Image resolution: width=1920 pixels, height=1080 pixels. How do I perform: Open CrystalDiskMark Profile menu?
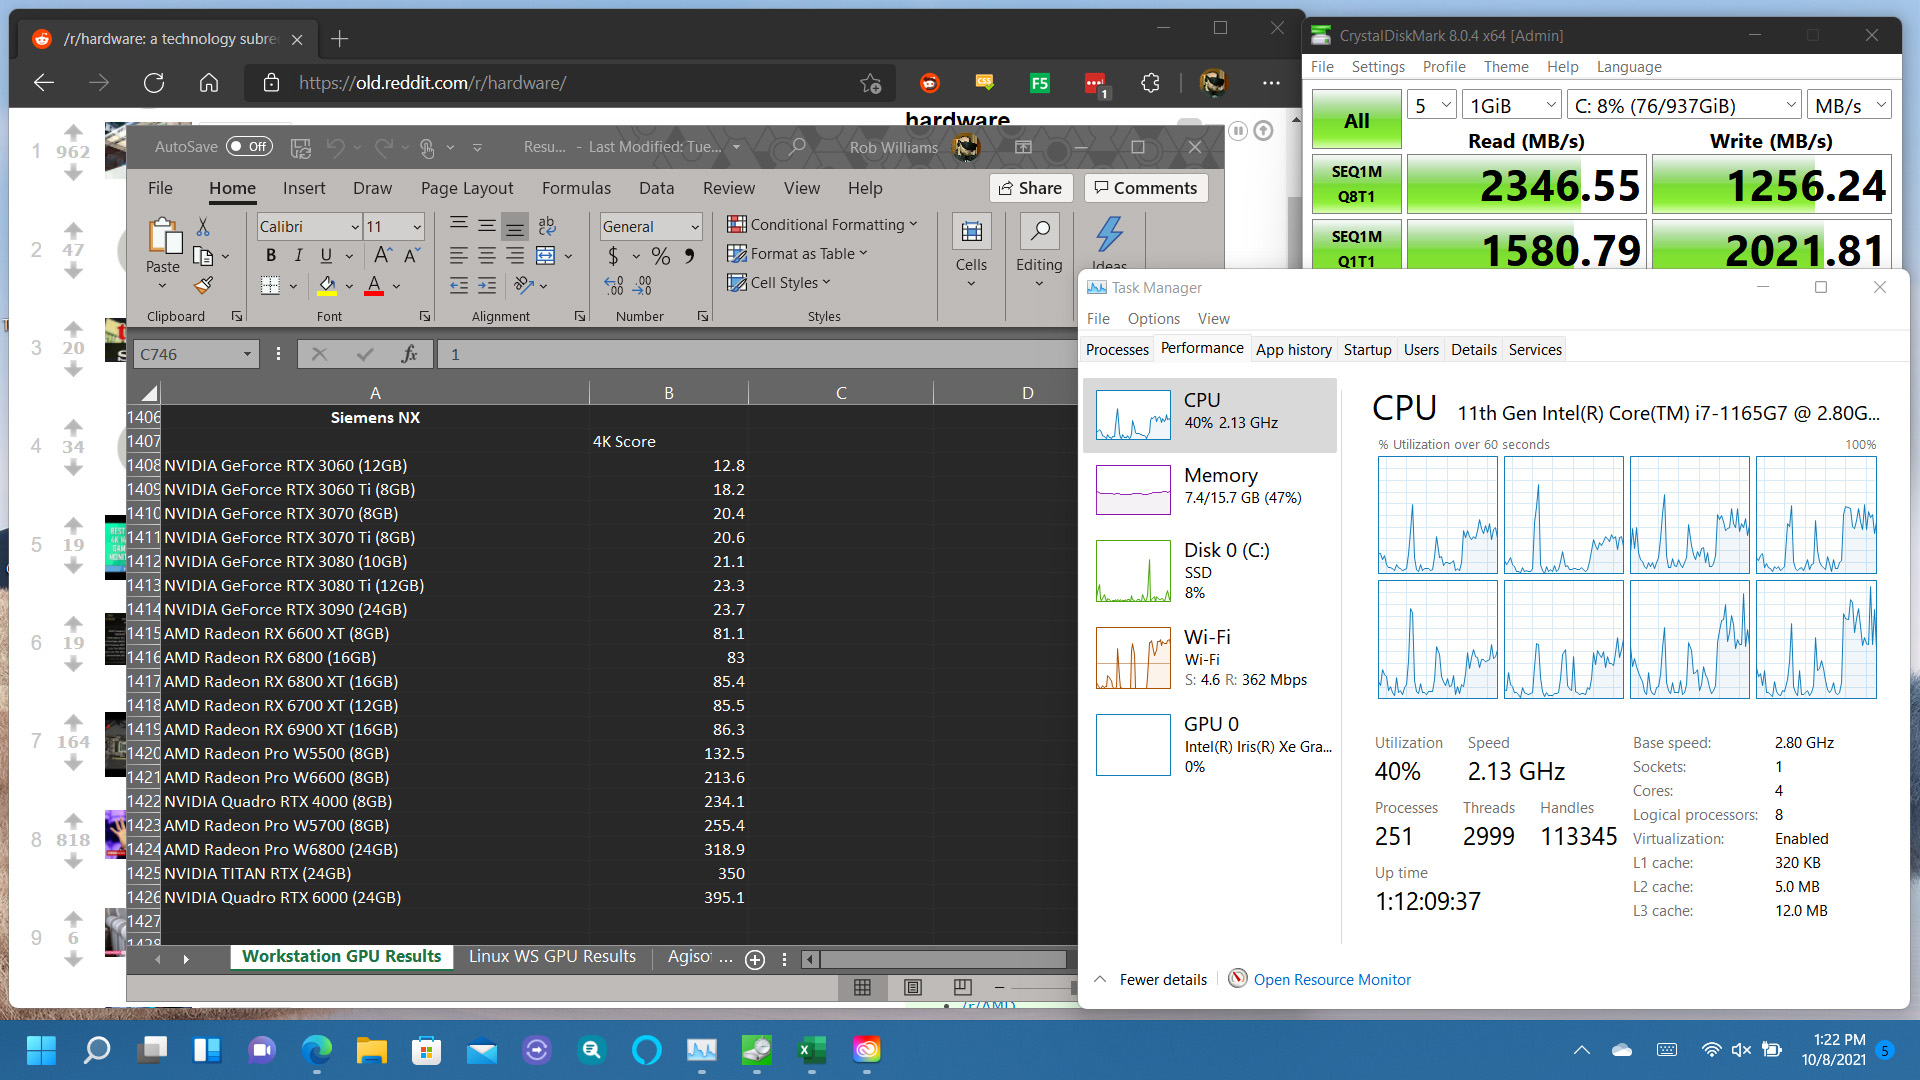click(x=1443, y=67)
